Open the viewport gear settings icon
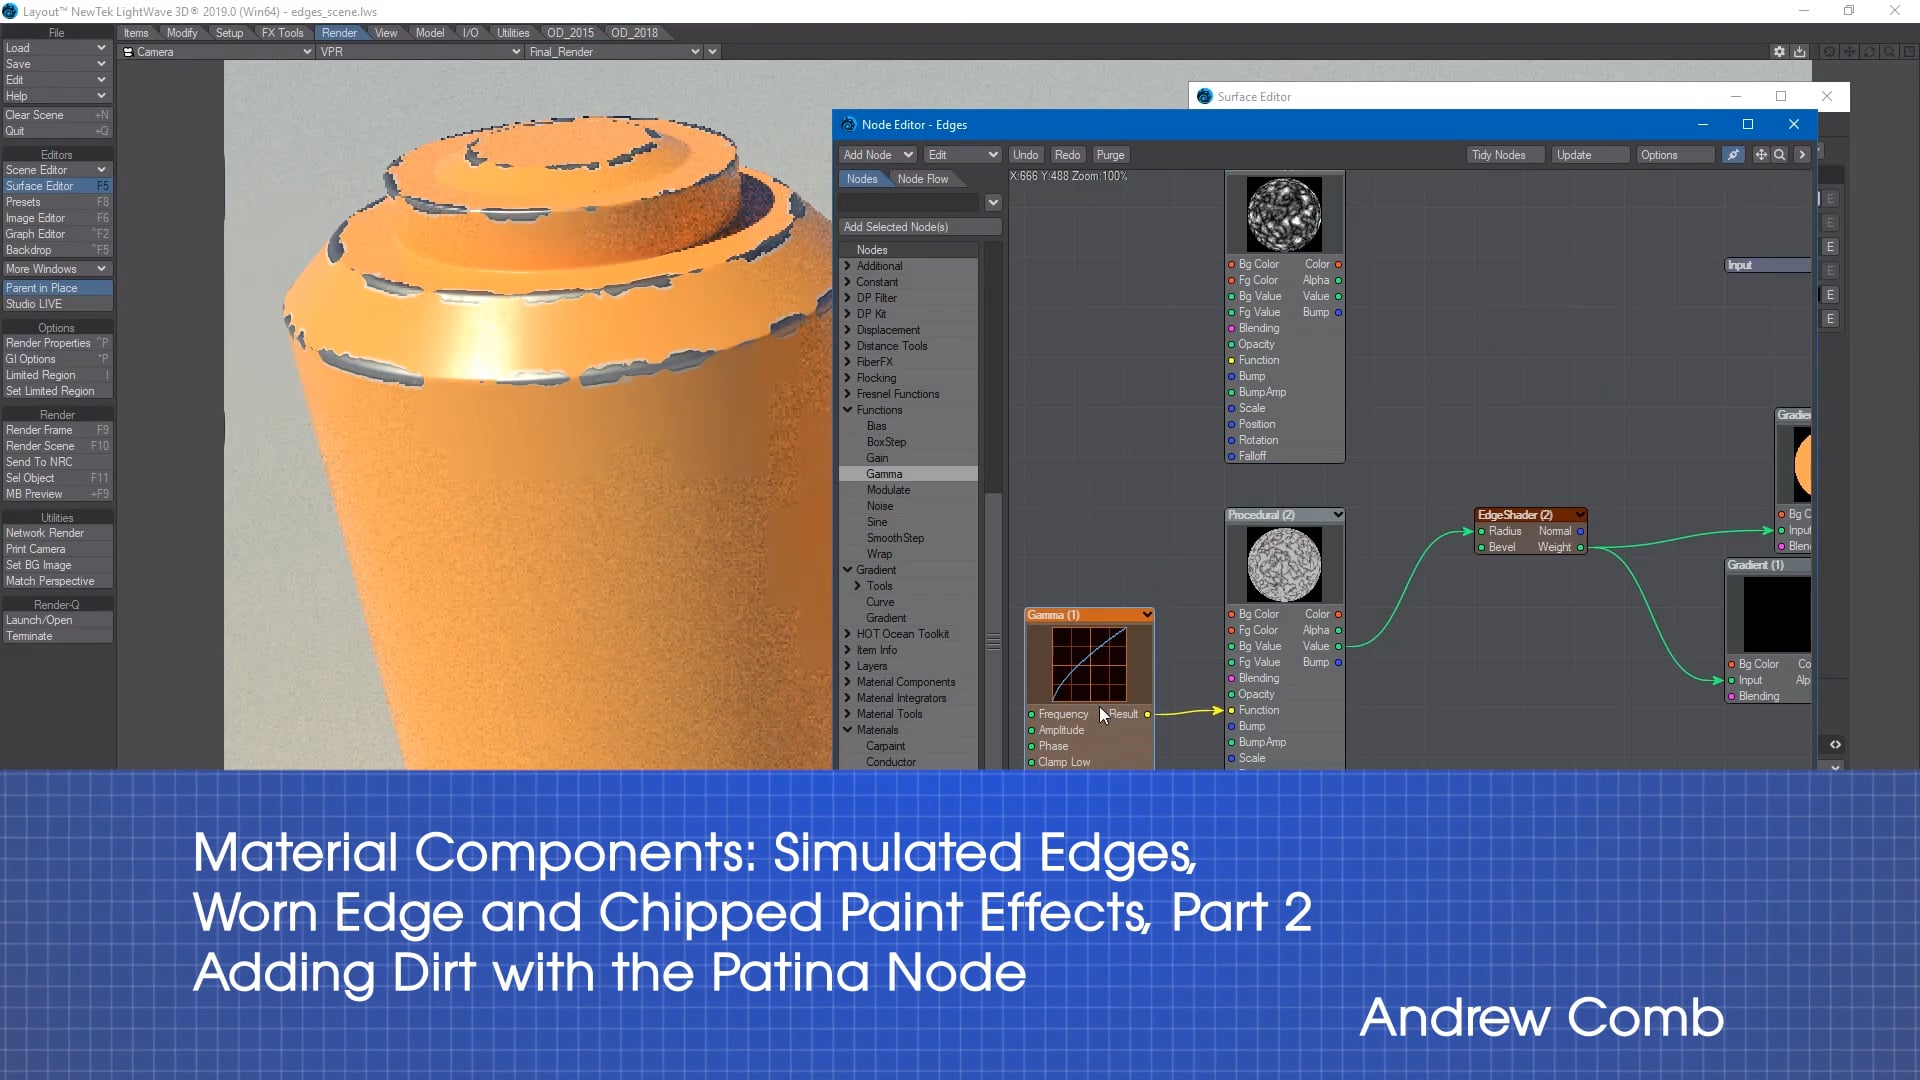 click(1779, 52)
